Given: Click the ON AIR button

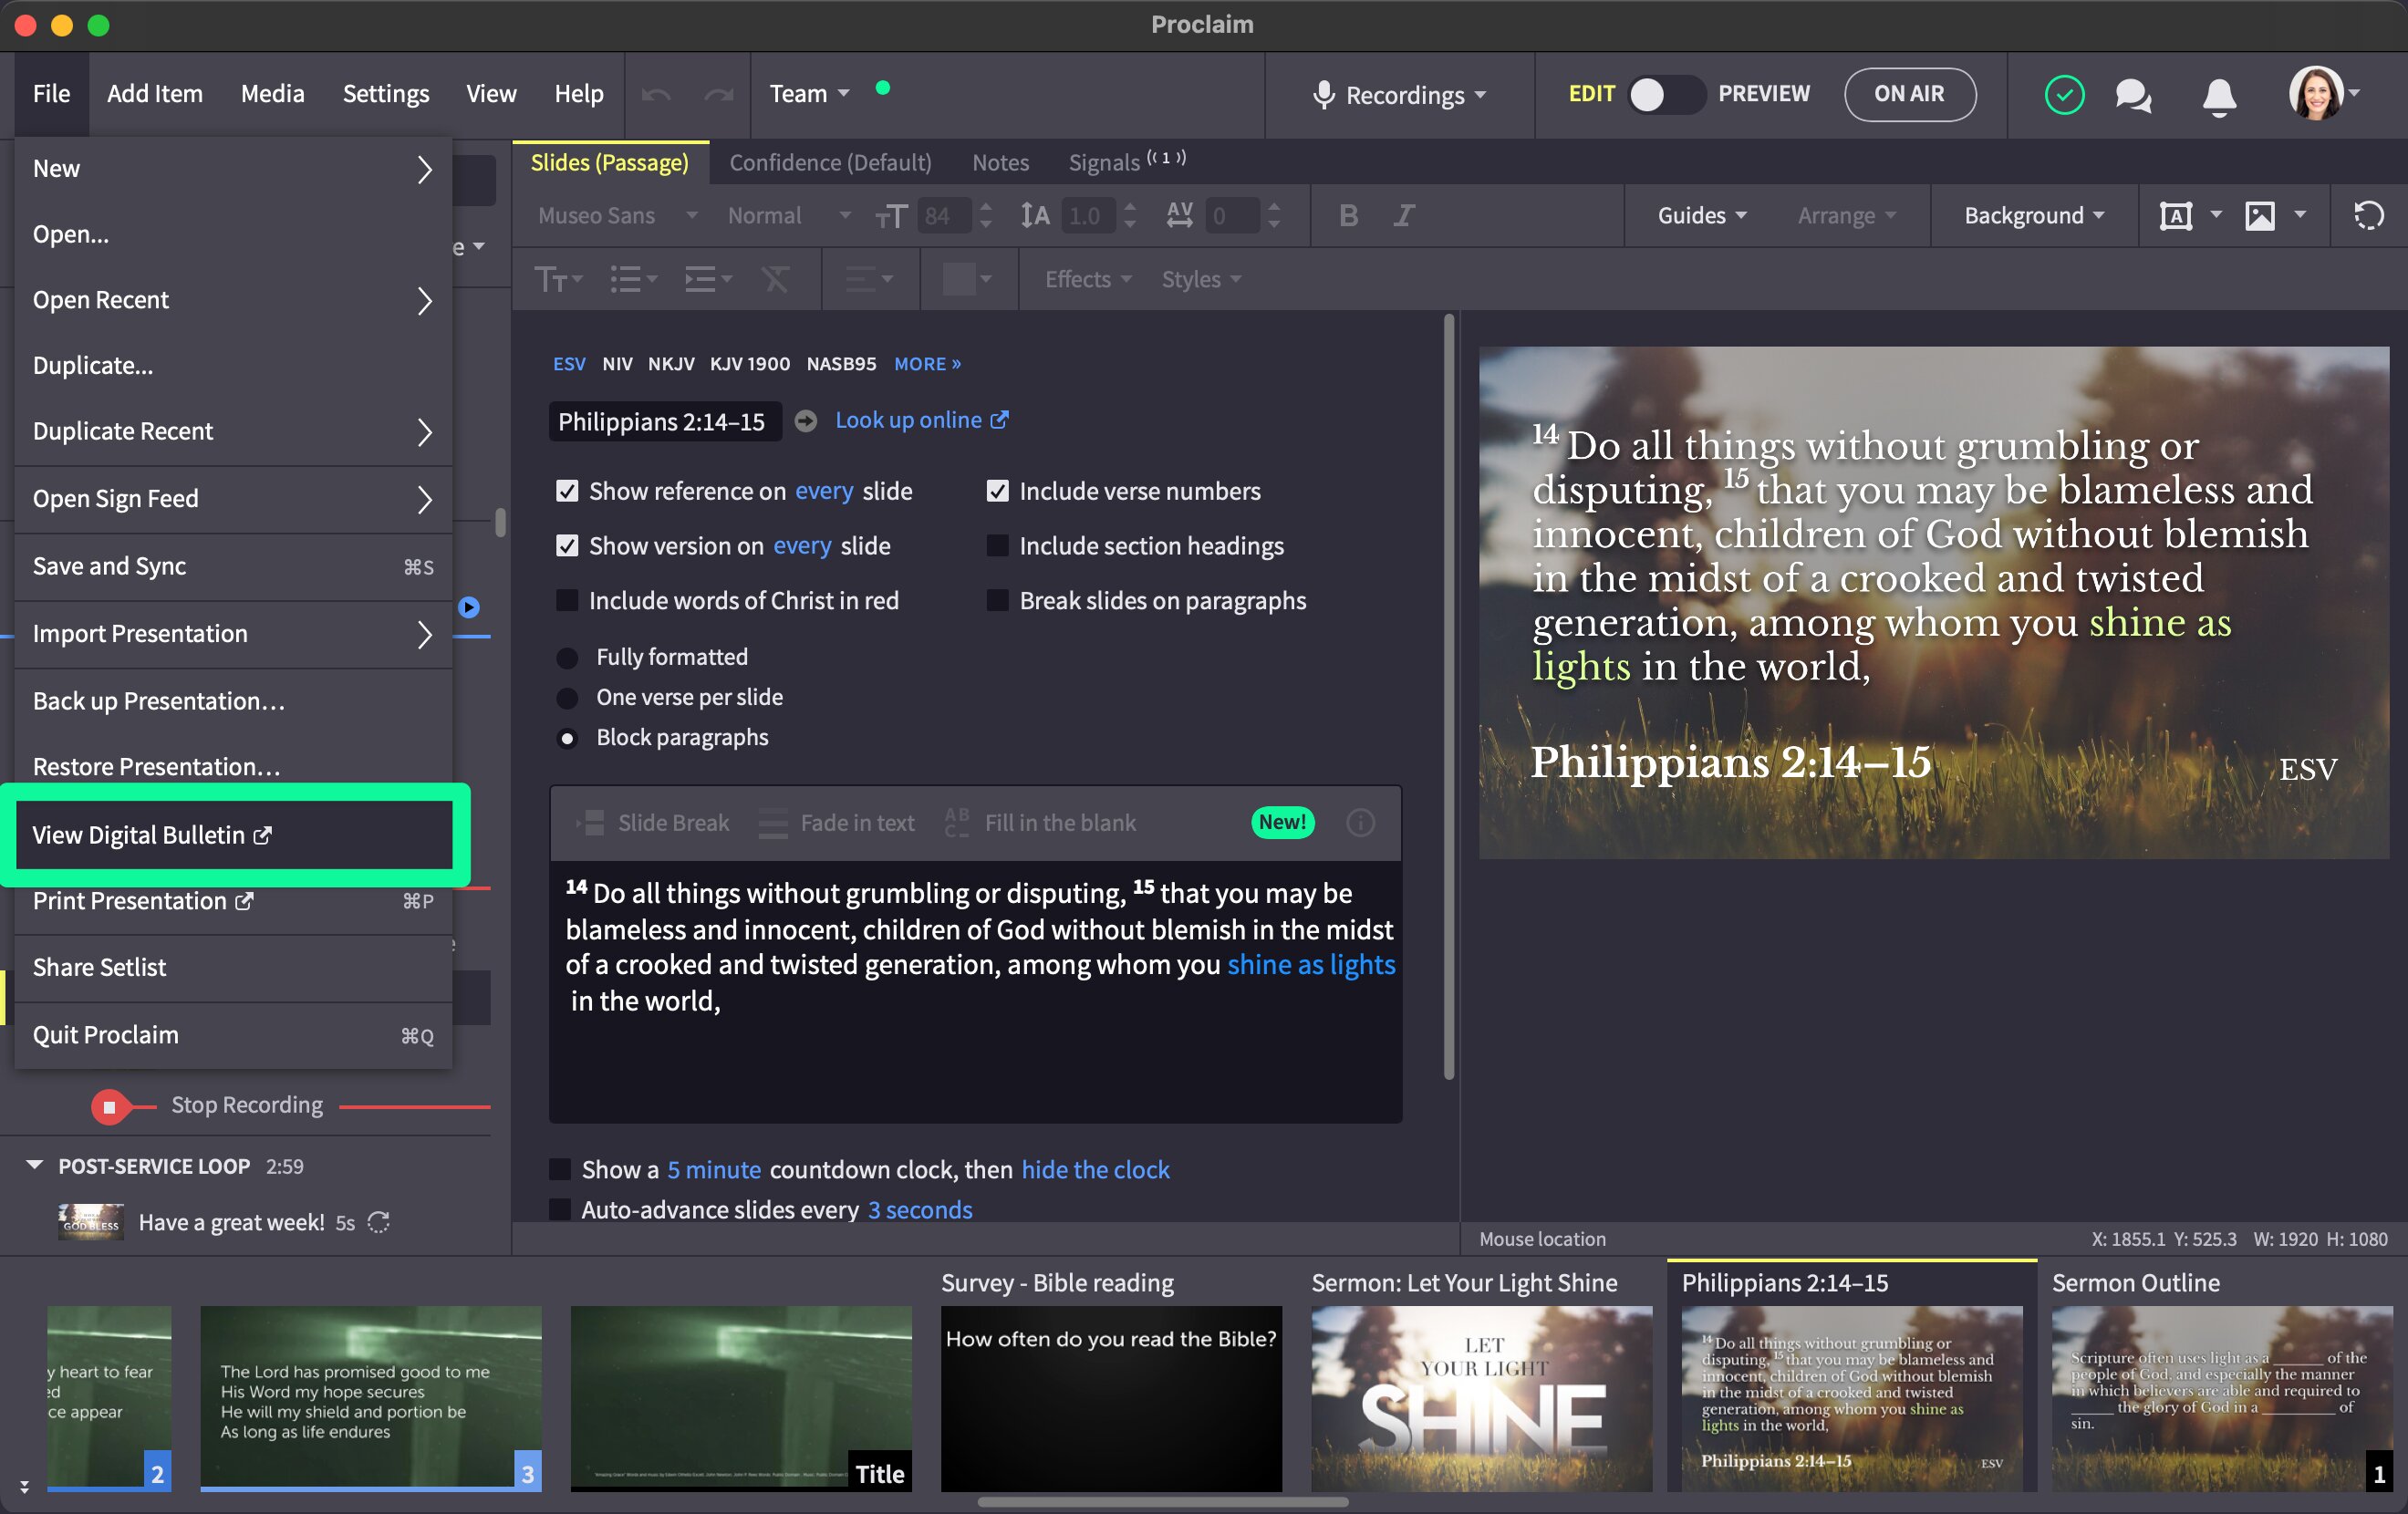Looking at the screenshot, I should [x=1909, y=94].
